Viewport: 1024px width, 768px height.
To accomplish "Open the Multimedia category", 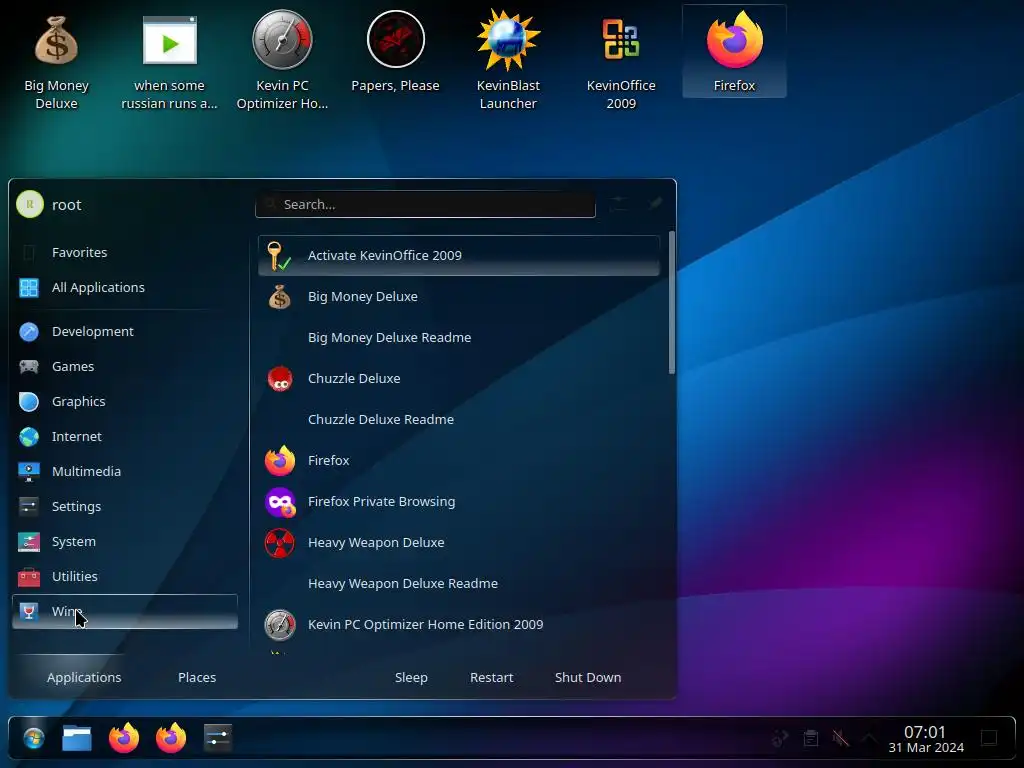I will pos(125,472).
